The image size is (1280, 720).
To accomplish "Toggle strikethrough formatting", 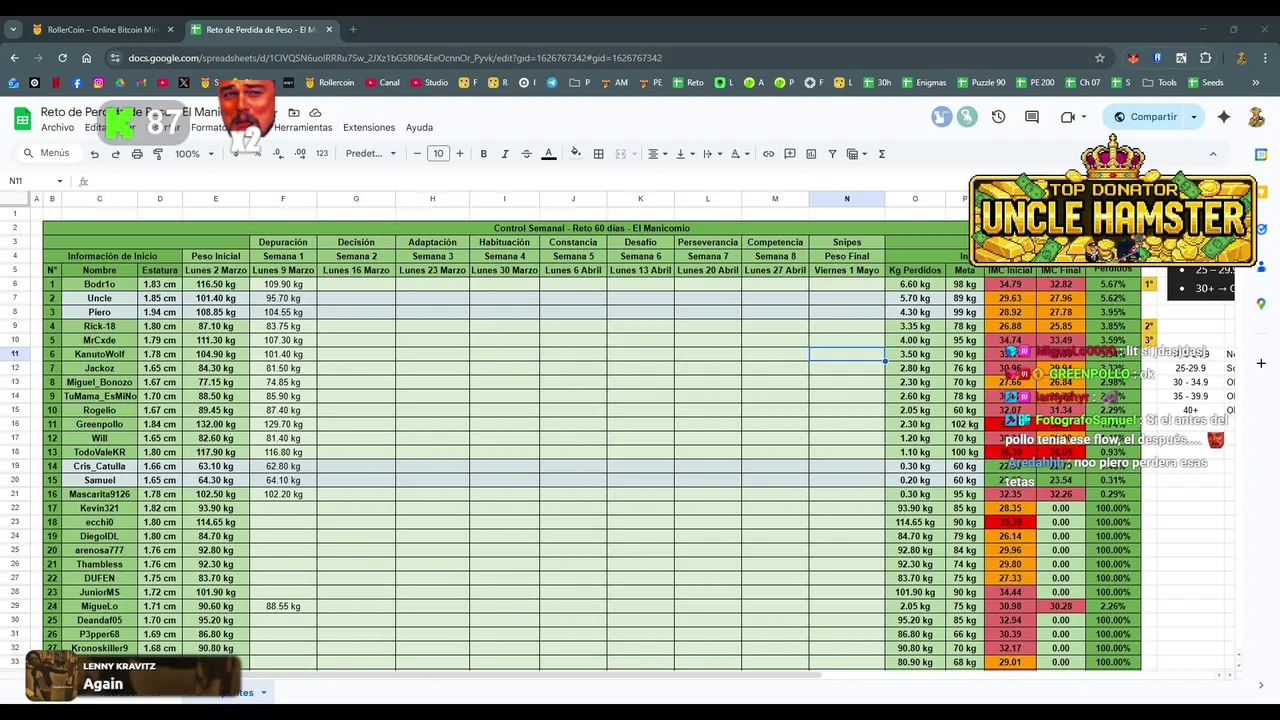I will tap(526, 154).
